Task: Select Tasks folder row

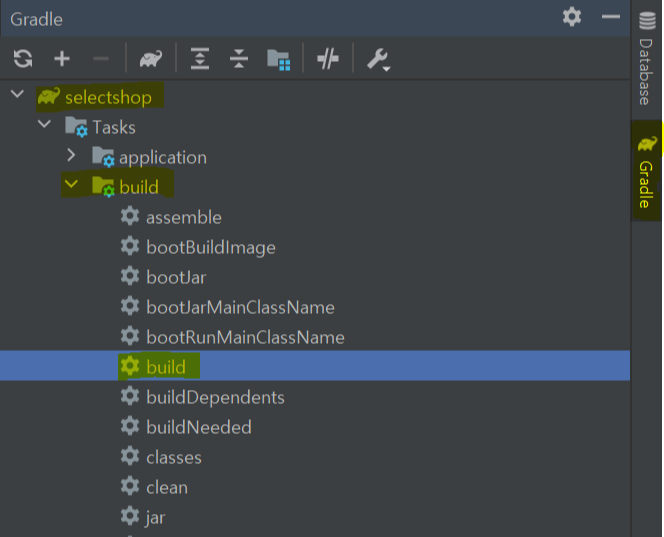Action: coord(315,127)
